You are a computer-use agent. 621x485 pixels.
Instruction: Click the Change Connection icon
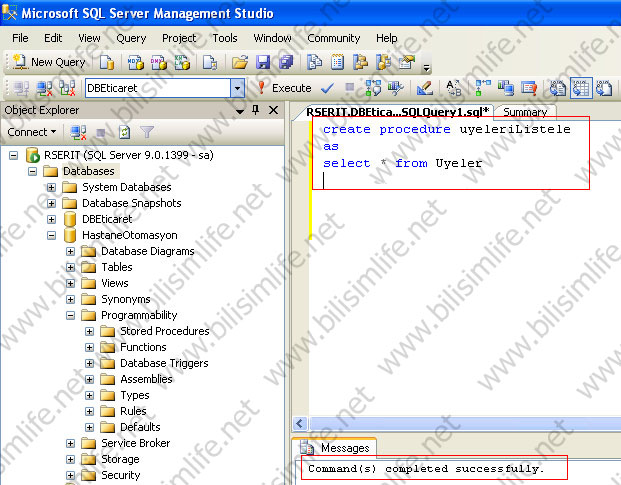pos(67,88)
